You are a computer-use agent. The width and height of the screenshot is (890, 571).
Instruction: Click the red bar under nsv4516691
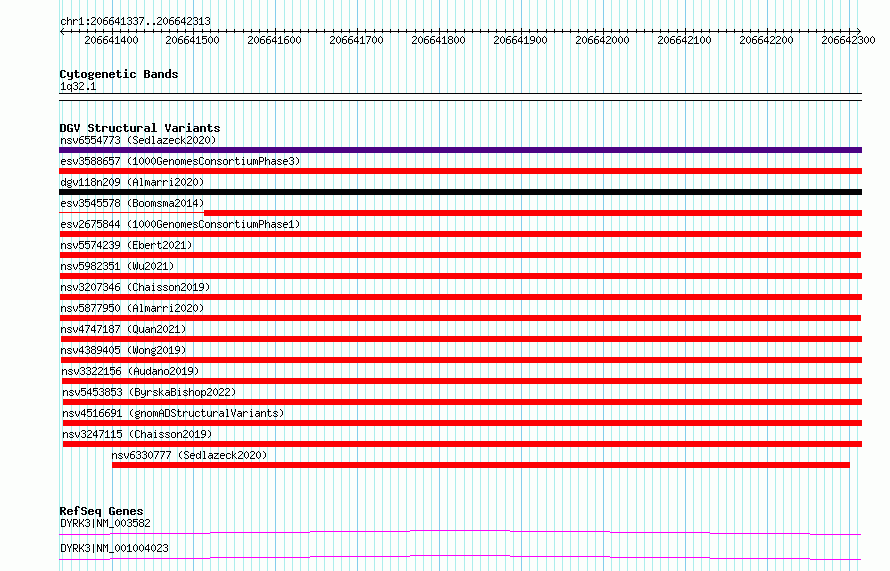tap(462, 423)
